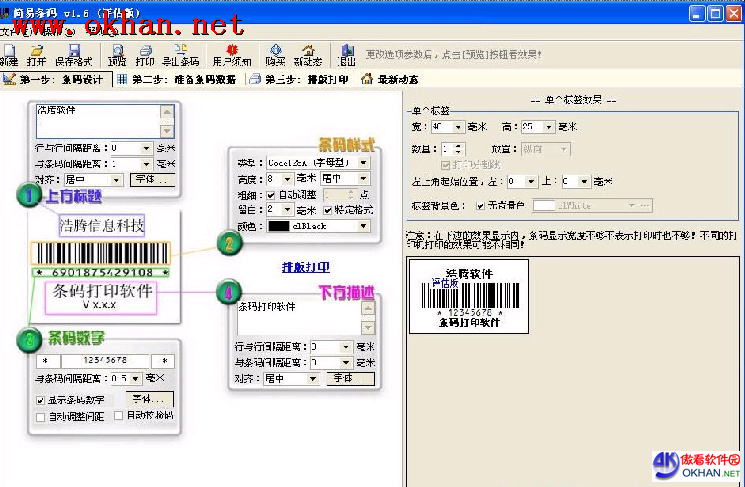Screen dimensions: 745x487
Task: Open the 用户须知 red notice icon
Action: tap(231, 55)
